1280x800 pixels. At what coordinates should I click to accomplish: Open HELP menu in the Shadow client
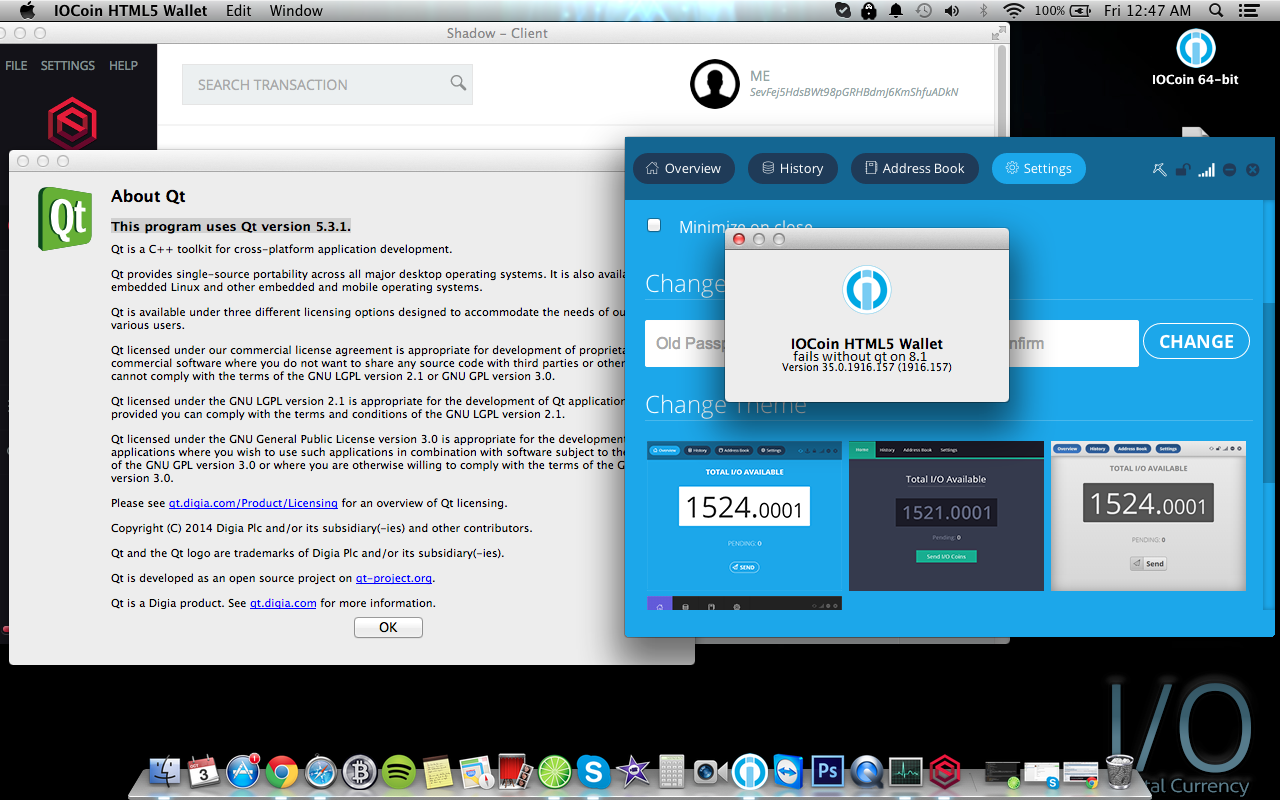[x=123, y=65]
